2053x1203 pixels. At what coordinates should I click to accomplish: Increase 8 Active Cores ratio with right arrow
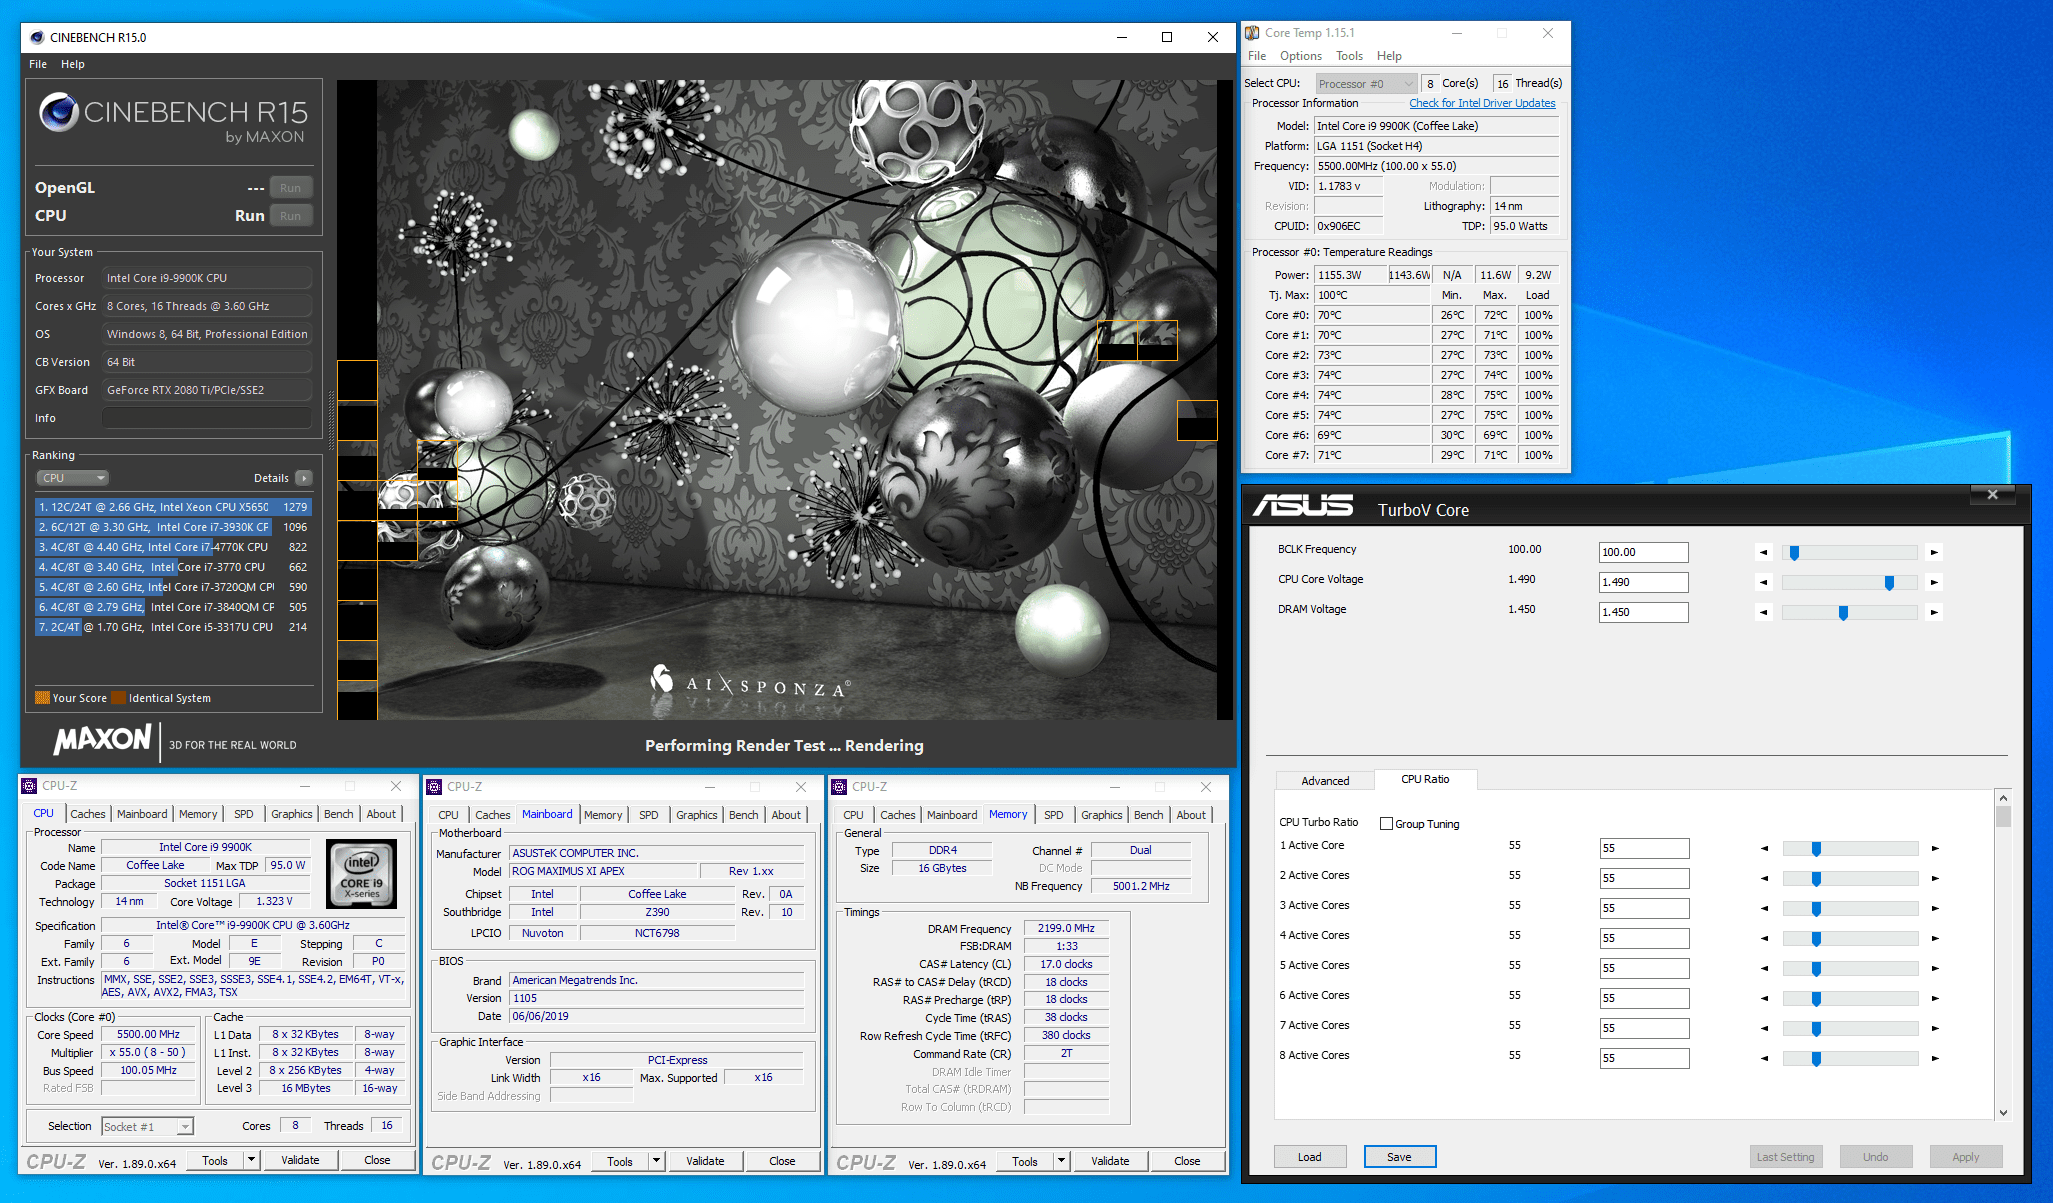[1935, 1058]
